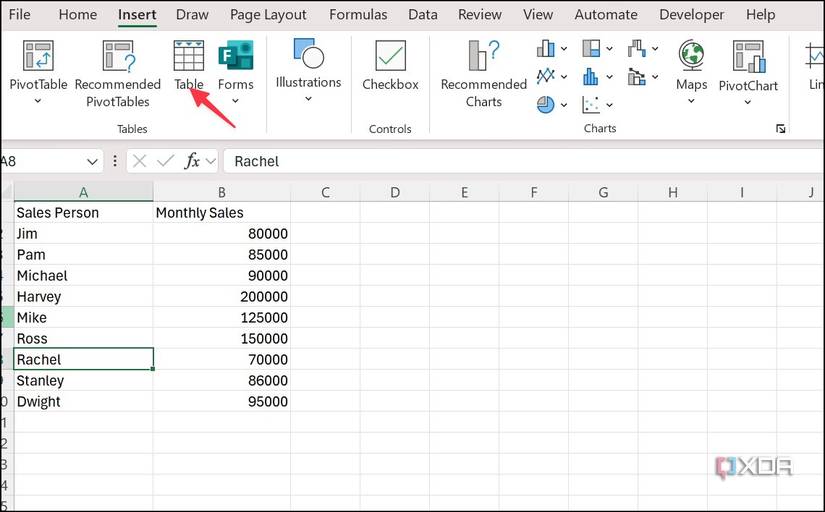This screenshot has width=825, height=512.
Task: Insert a combo chart
Action: coord(637,77)
